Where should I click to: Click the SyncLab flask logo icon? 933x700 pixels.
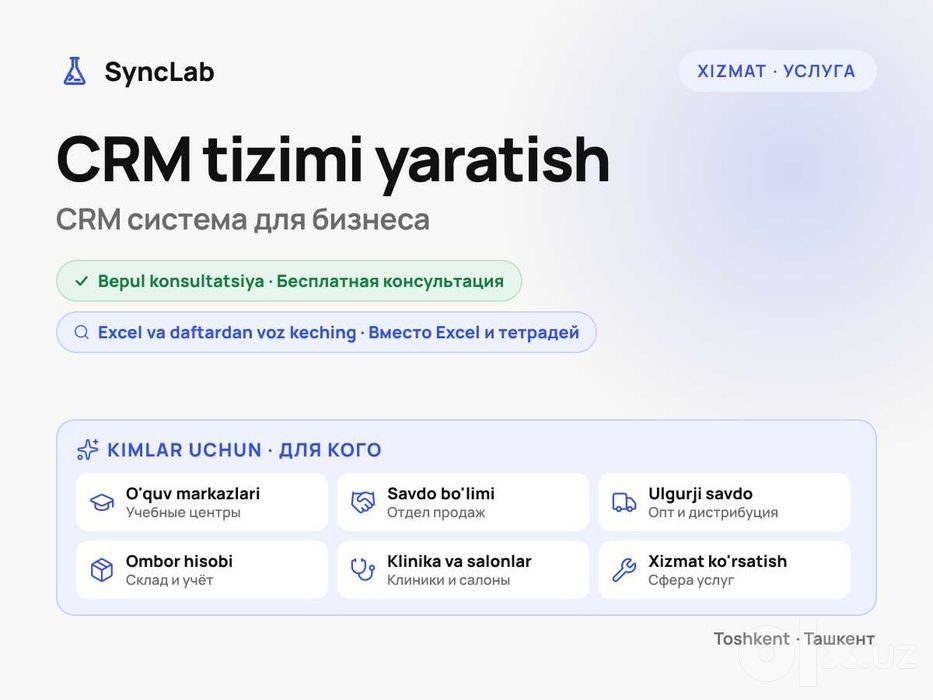coord(75,71)
